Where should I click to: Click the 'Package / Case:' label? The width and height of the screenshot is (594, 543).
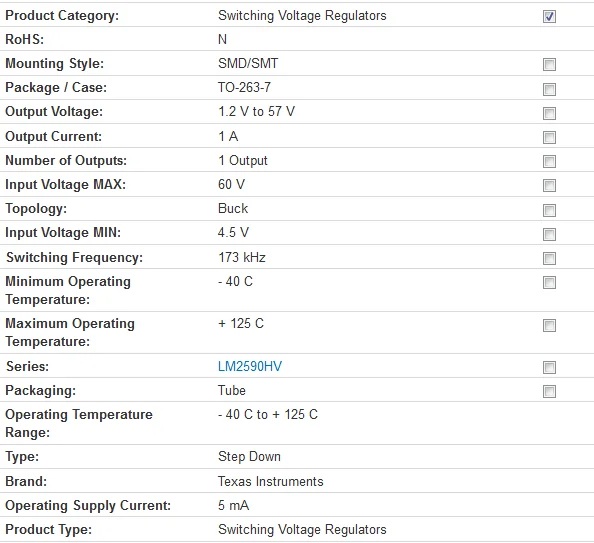coord(56,88)
